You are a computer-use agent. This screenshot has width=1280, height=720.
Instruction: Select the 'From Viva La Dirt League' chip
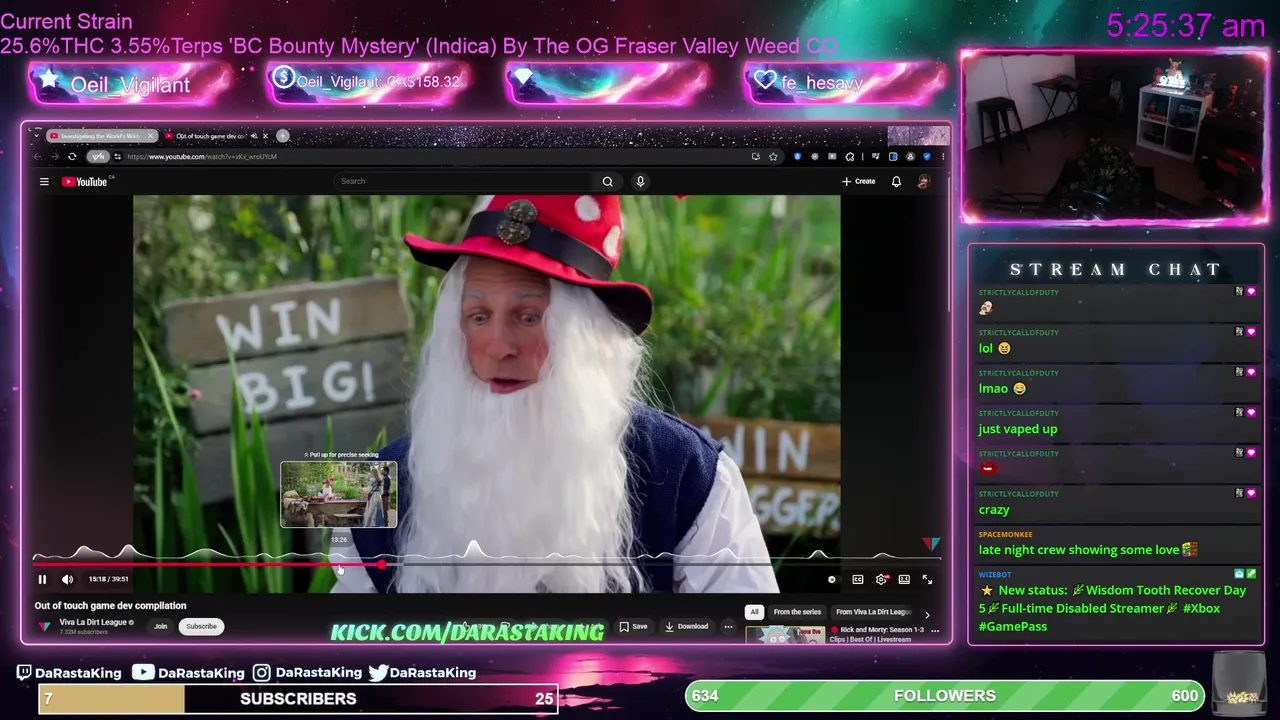coord(873,612)
